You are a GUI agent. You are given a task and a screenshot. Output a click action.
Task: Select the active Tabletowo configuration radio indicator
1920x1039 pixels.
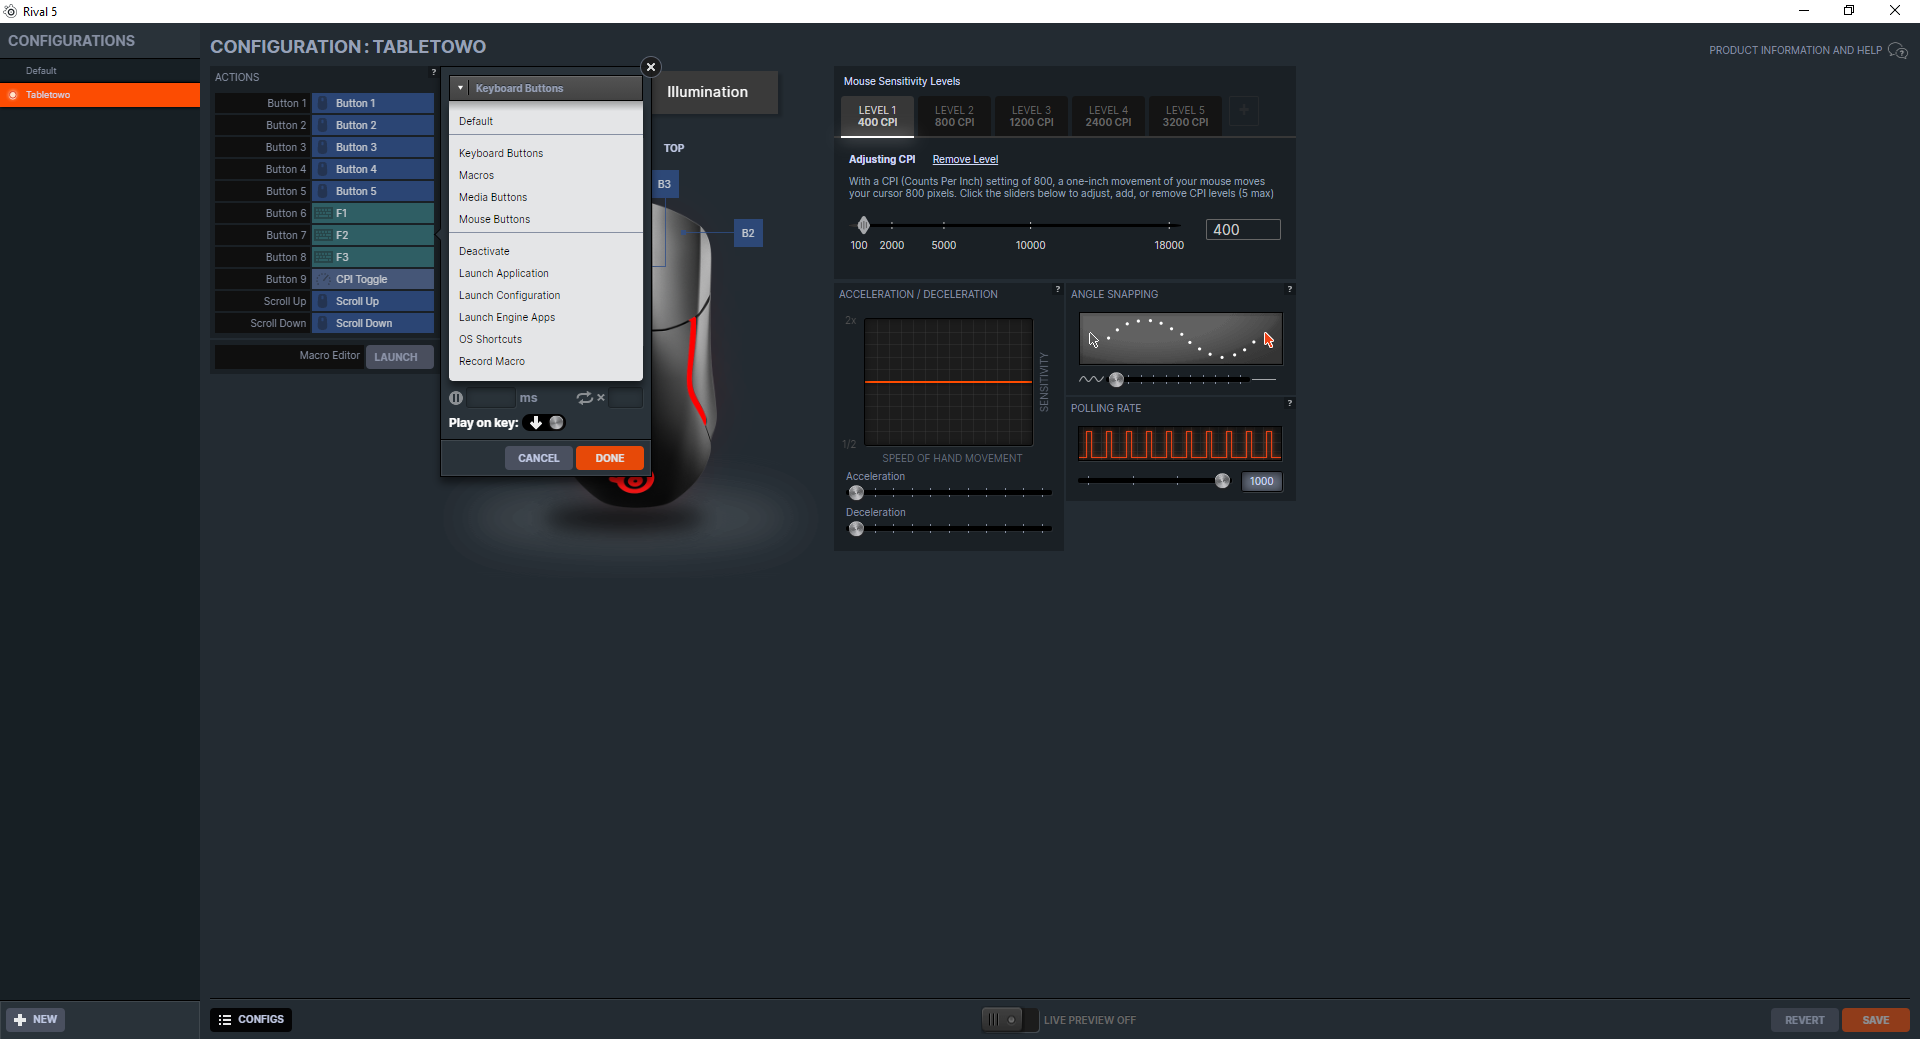[13, 95]
